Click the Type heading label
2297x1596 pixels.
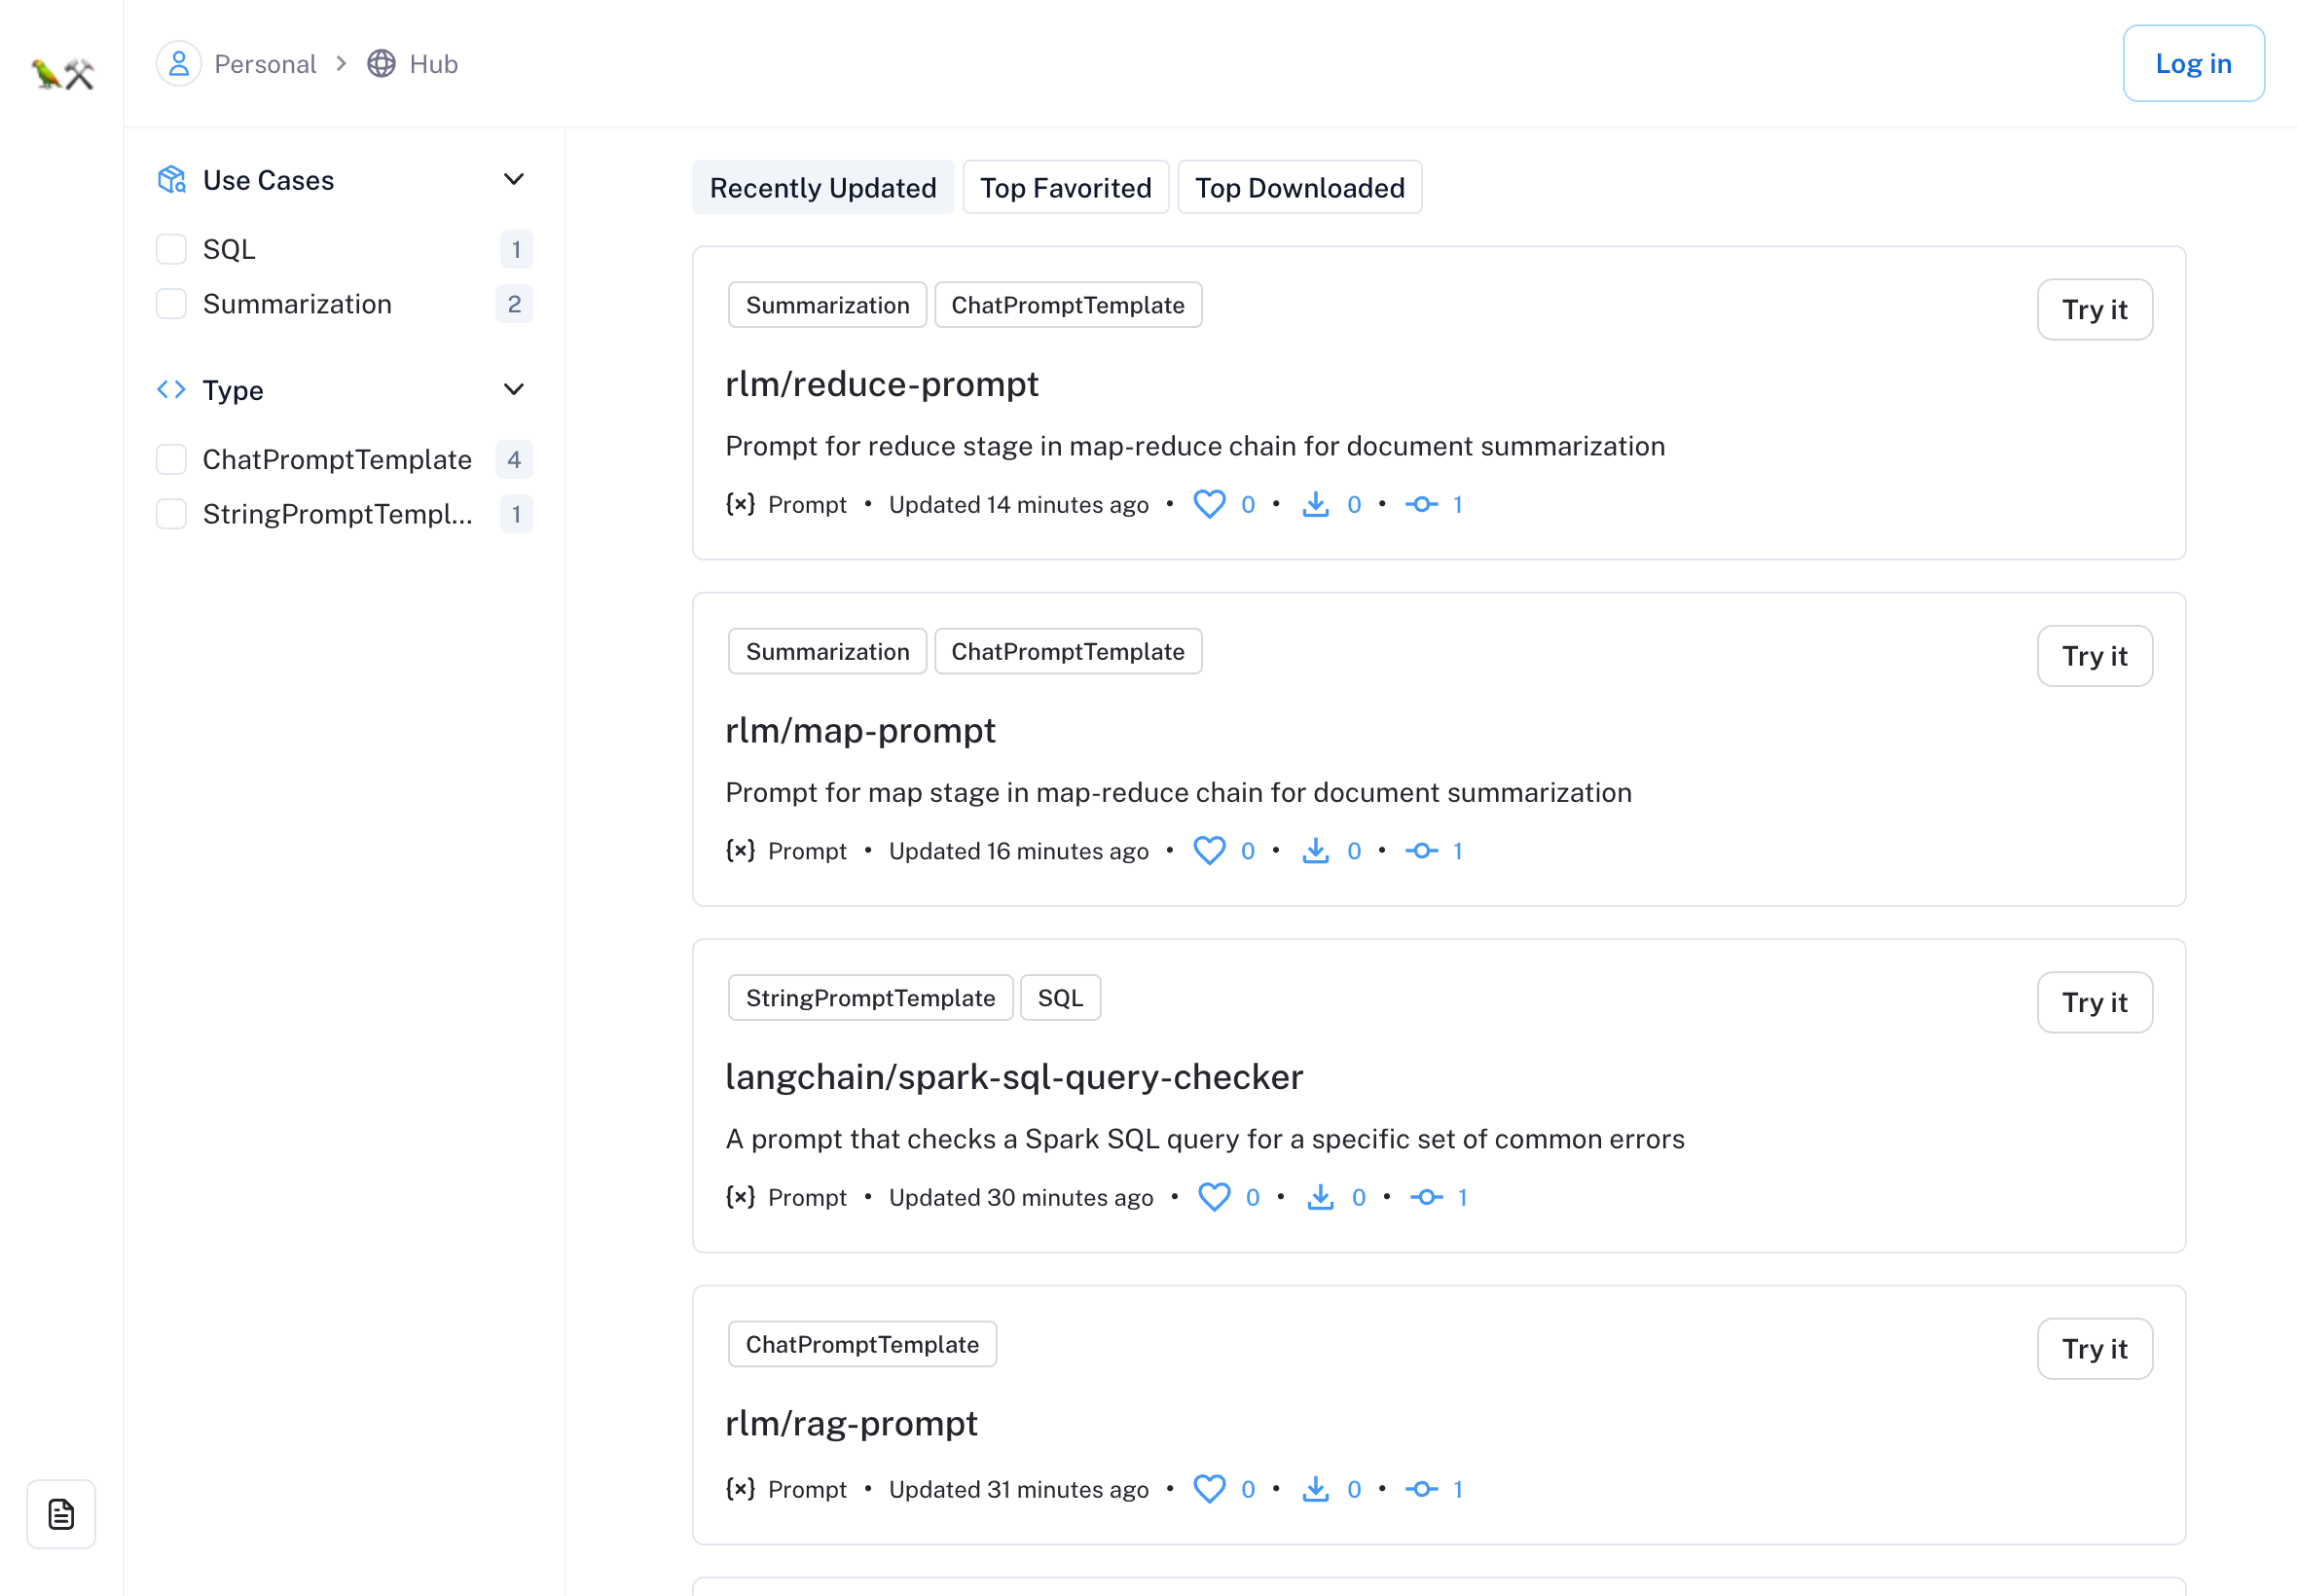pyautogui.click(x=233, y=390)
